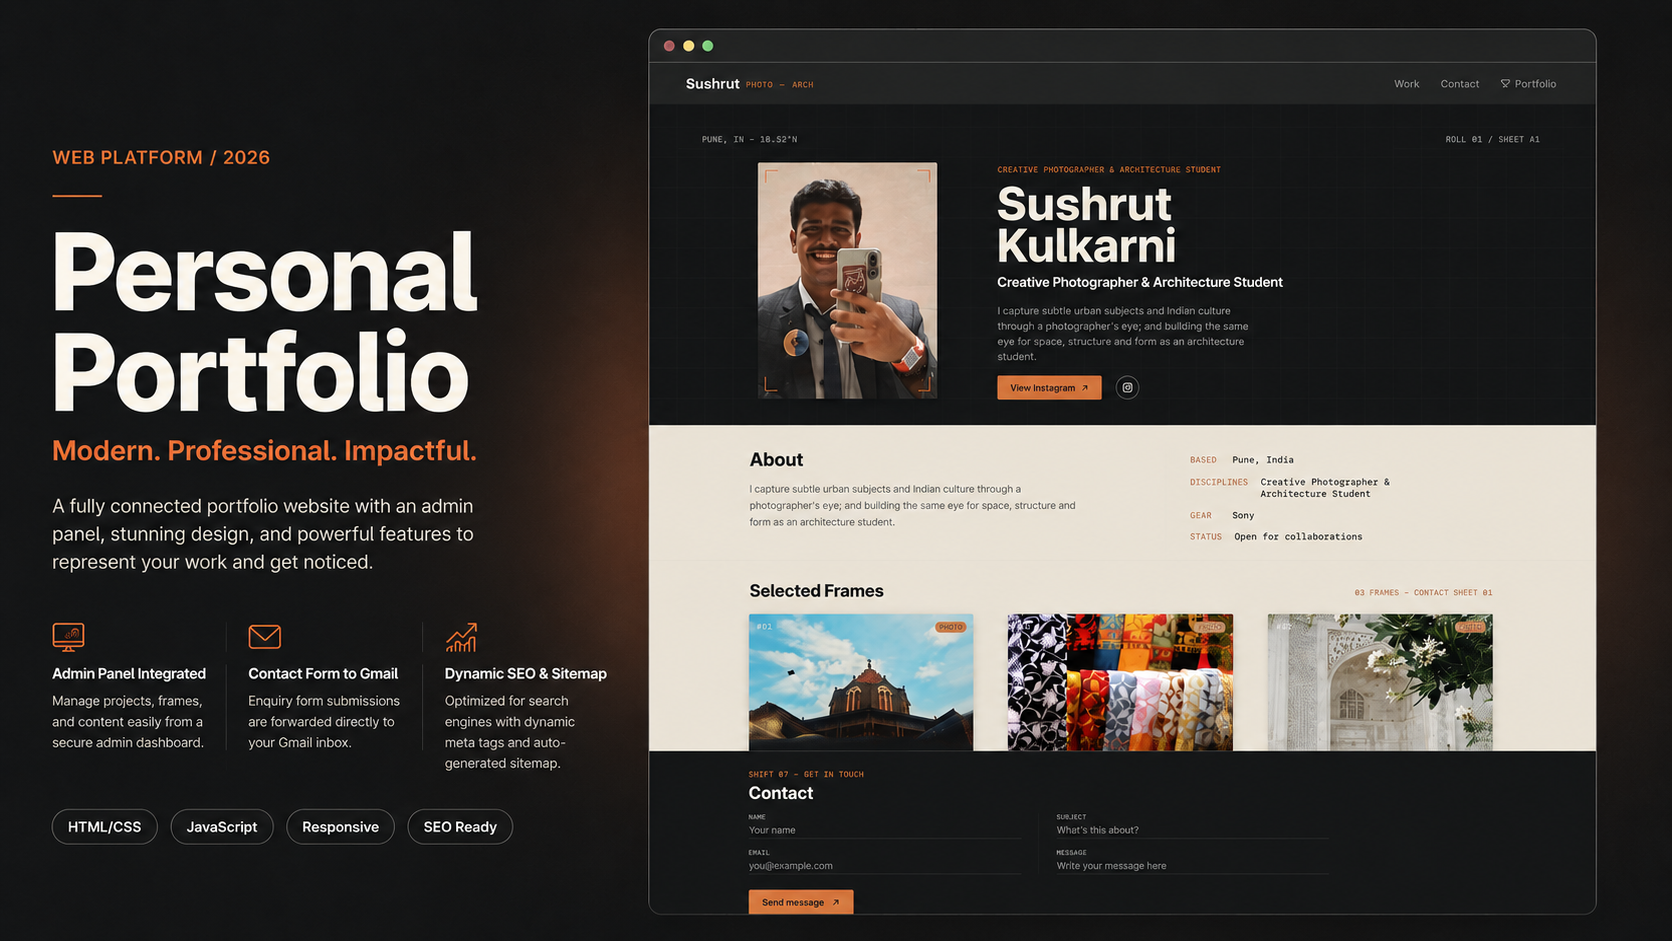The width and height of the screenshot is (1672, 941).
Task: Click the 'About' section heading
Action: (x=776, y=460)
